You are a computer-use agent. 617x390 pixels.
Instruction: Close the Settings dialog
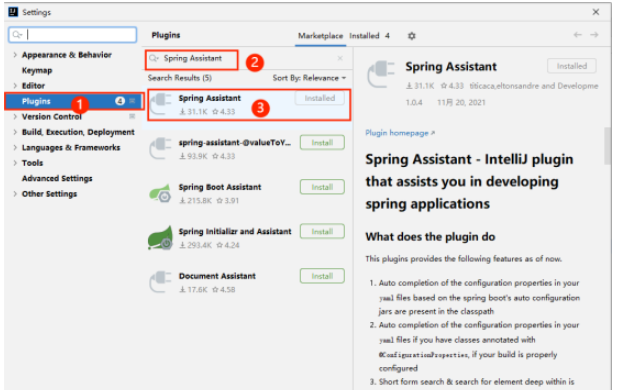point(596,12)
